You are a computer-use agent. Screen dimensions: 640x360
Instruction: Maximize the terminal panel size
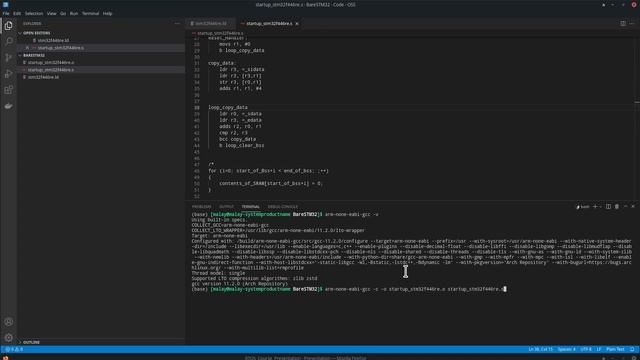pos(625,207)
